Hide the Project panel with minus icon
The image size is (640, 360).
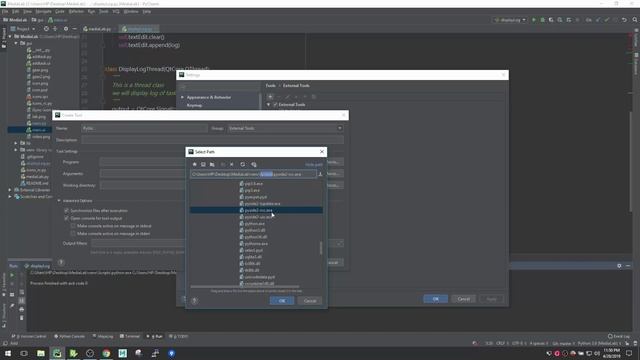pos(75,29)
